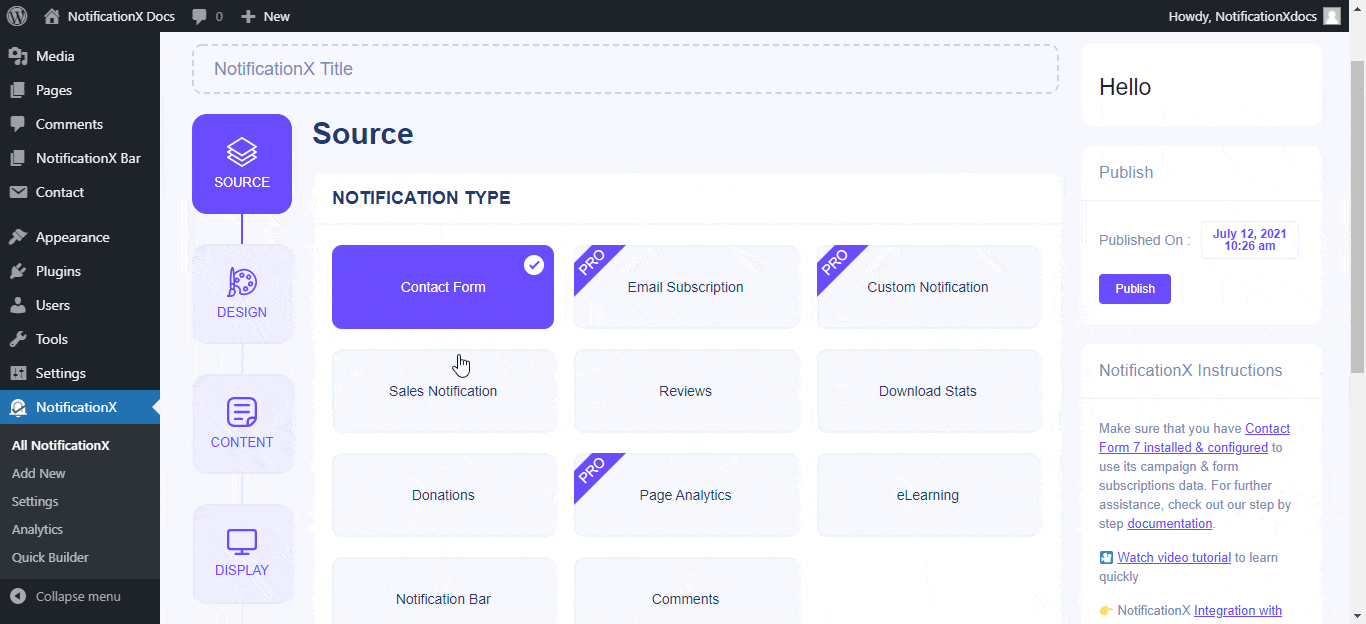Select the Source step tab
This screenshot has height=624, width=1366.
(x=242, y=164)
